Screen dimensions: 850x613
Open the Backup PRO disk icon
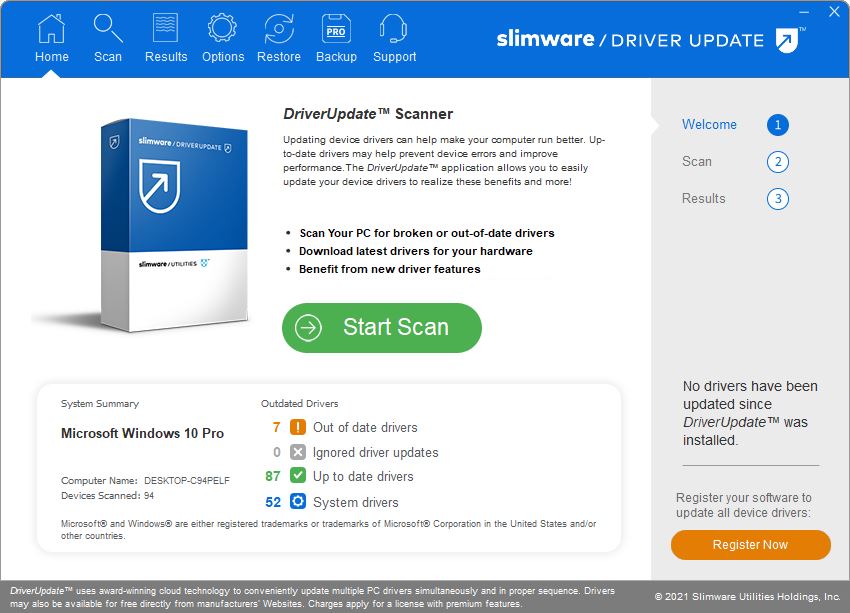pos(336,28)
